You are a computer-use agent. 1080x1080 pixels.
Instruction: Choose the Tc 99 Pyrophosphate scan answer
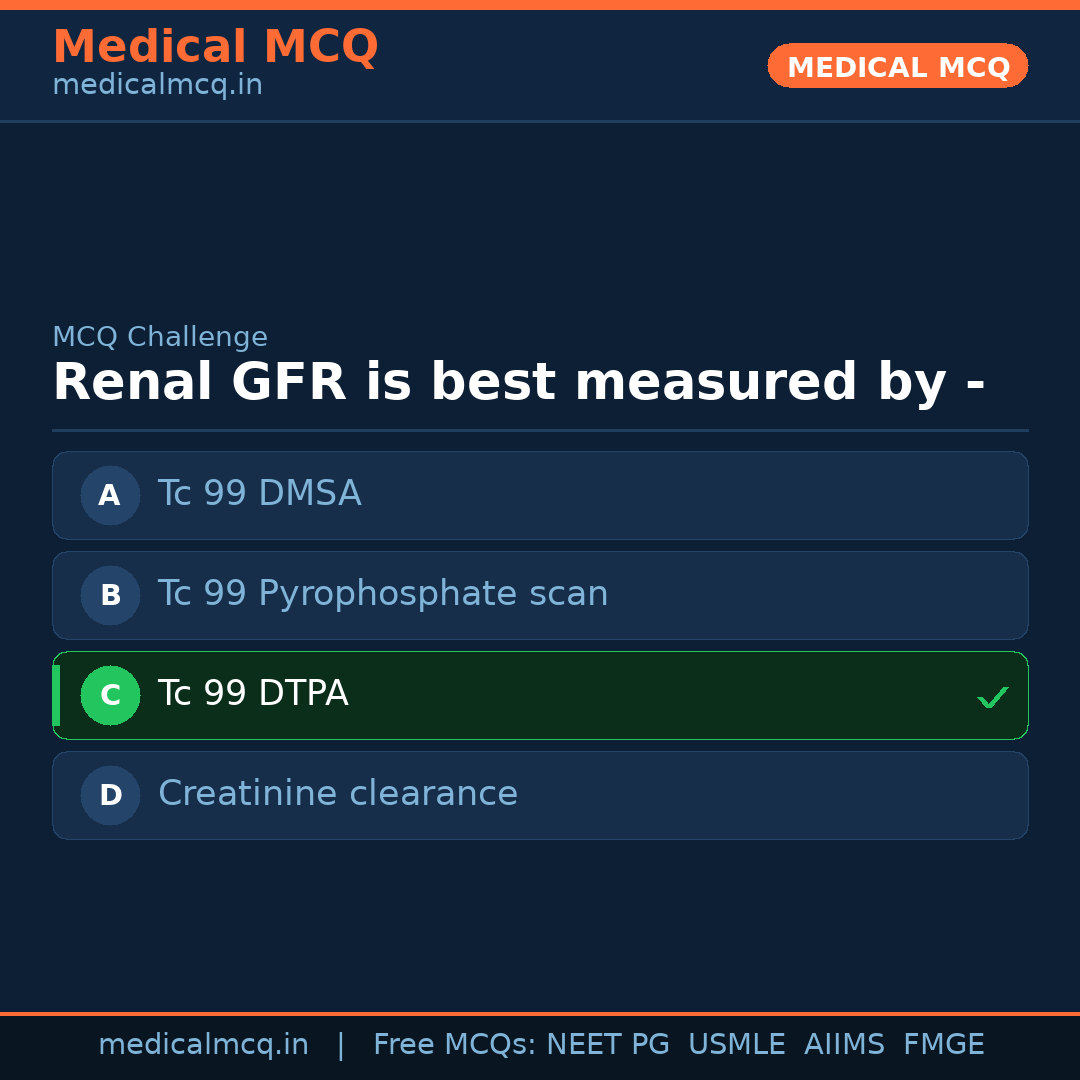[x=382, y=594]
